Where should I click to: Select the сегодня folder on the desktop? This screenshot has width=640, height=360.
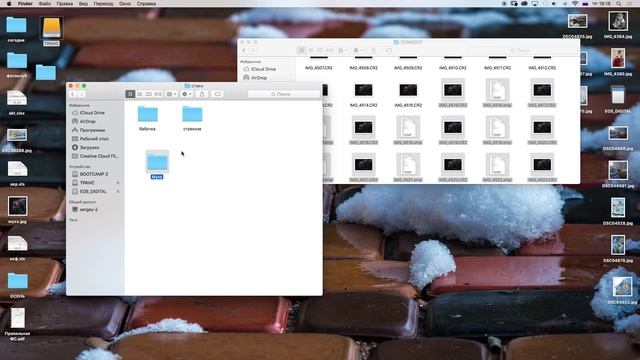(16, 29)
